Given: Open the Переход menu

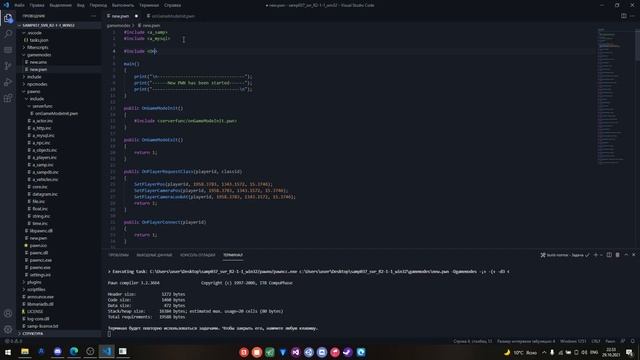Looking at the screenshot, I should (x=98, y=5).
